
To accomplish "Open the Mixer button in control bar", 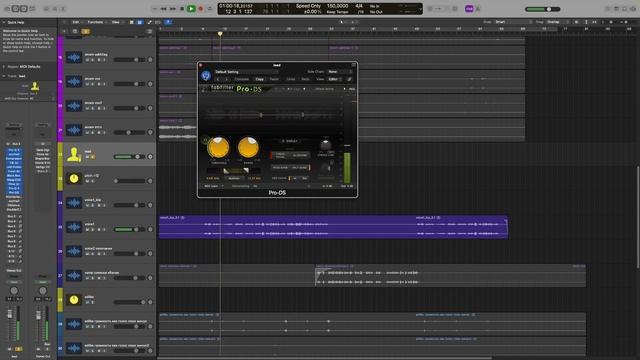I will (x=55, y=9).
